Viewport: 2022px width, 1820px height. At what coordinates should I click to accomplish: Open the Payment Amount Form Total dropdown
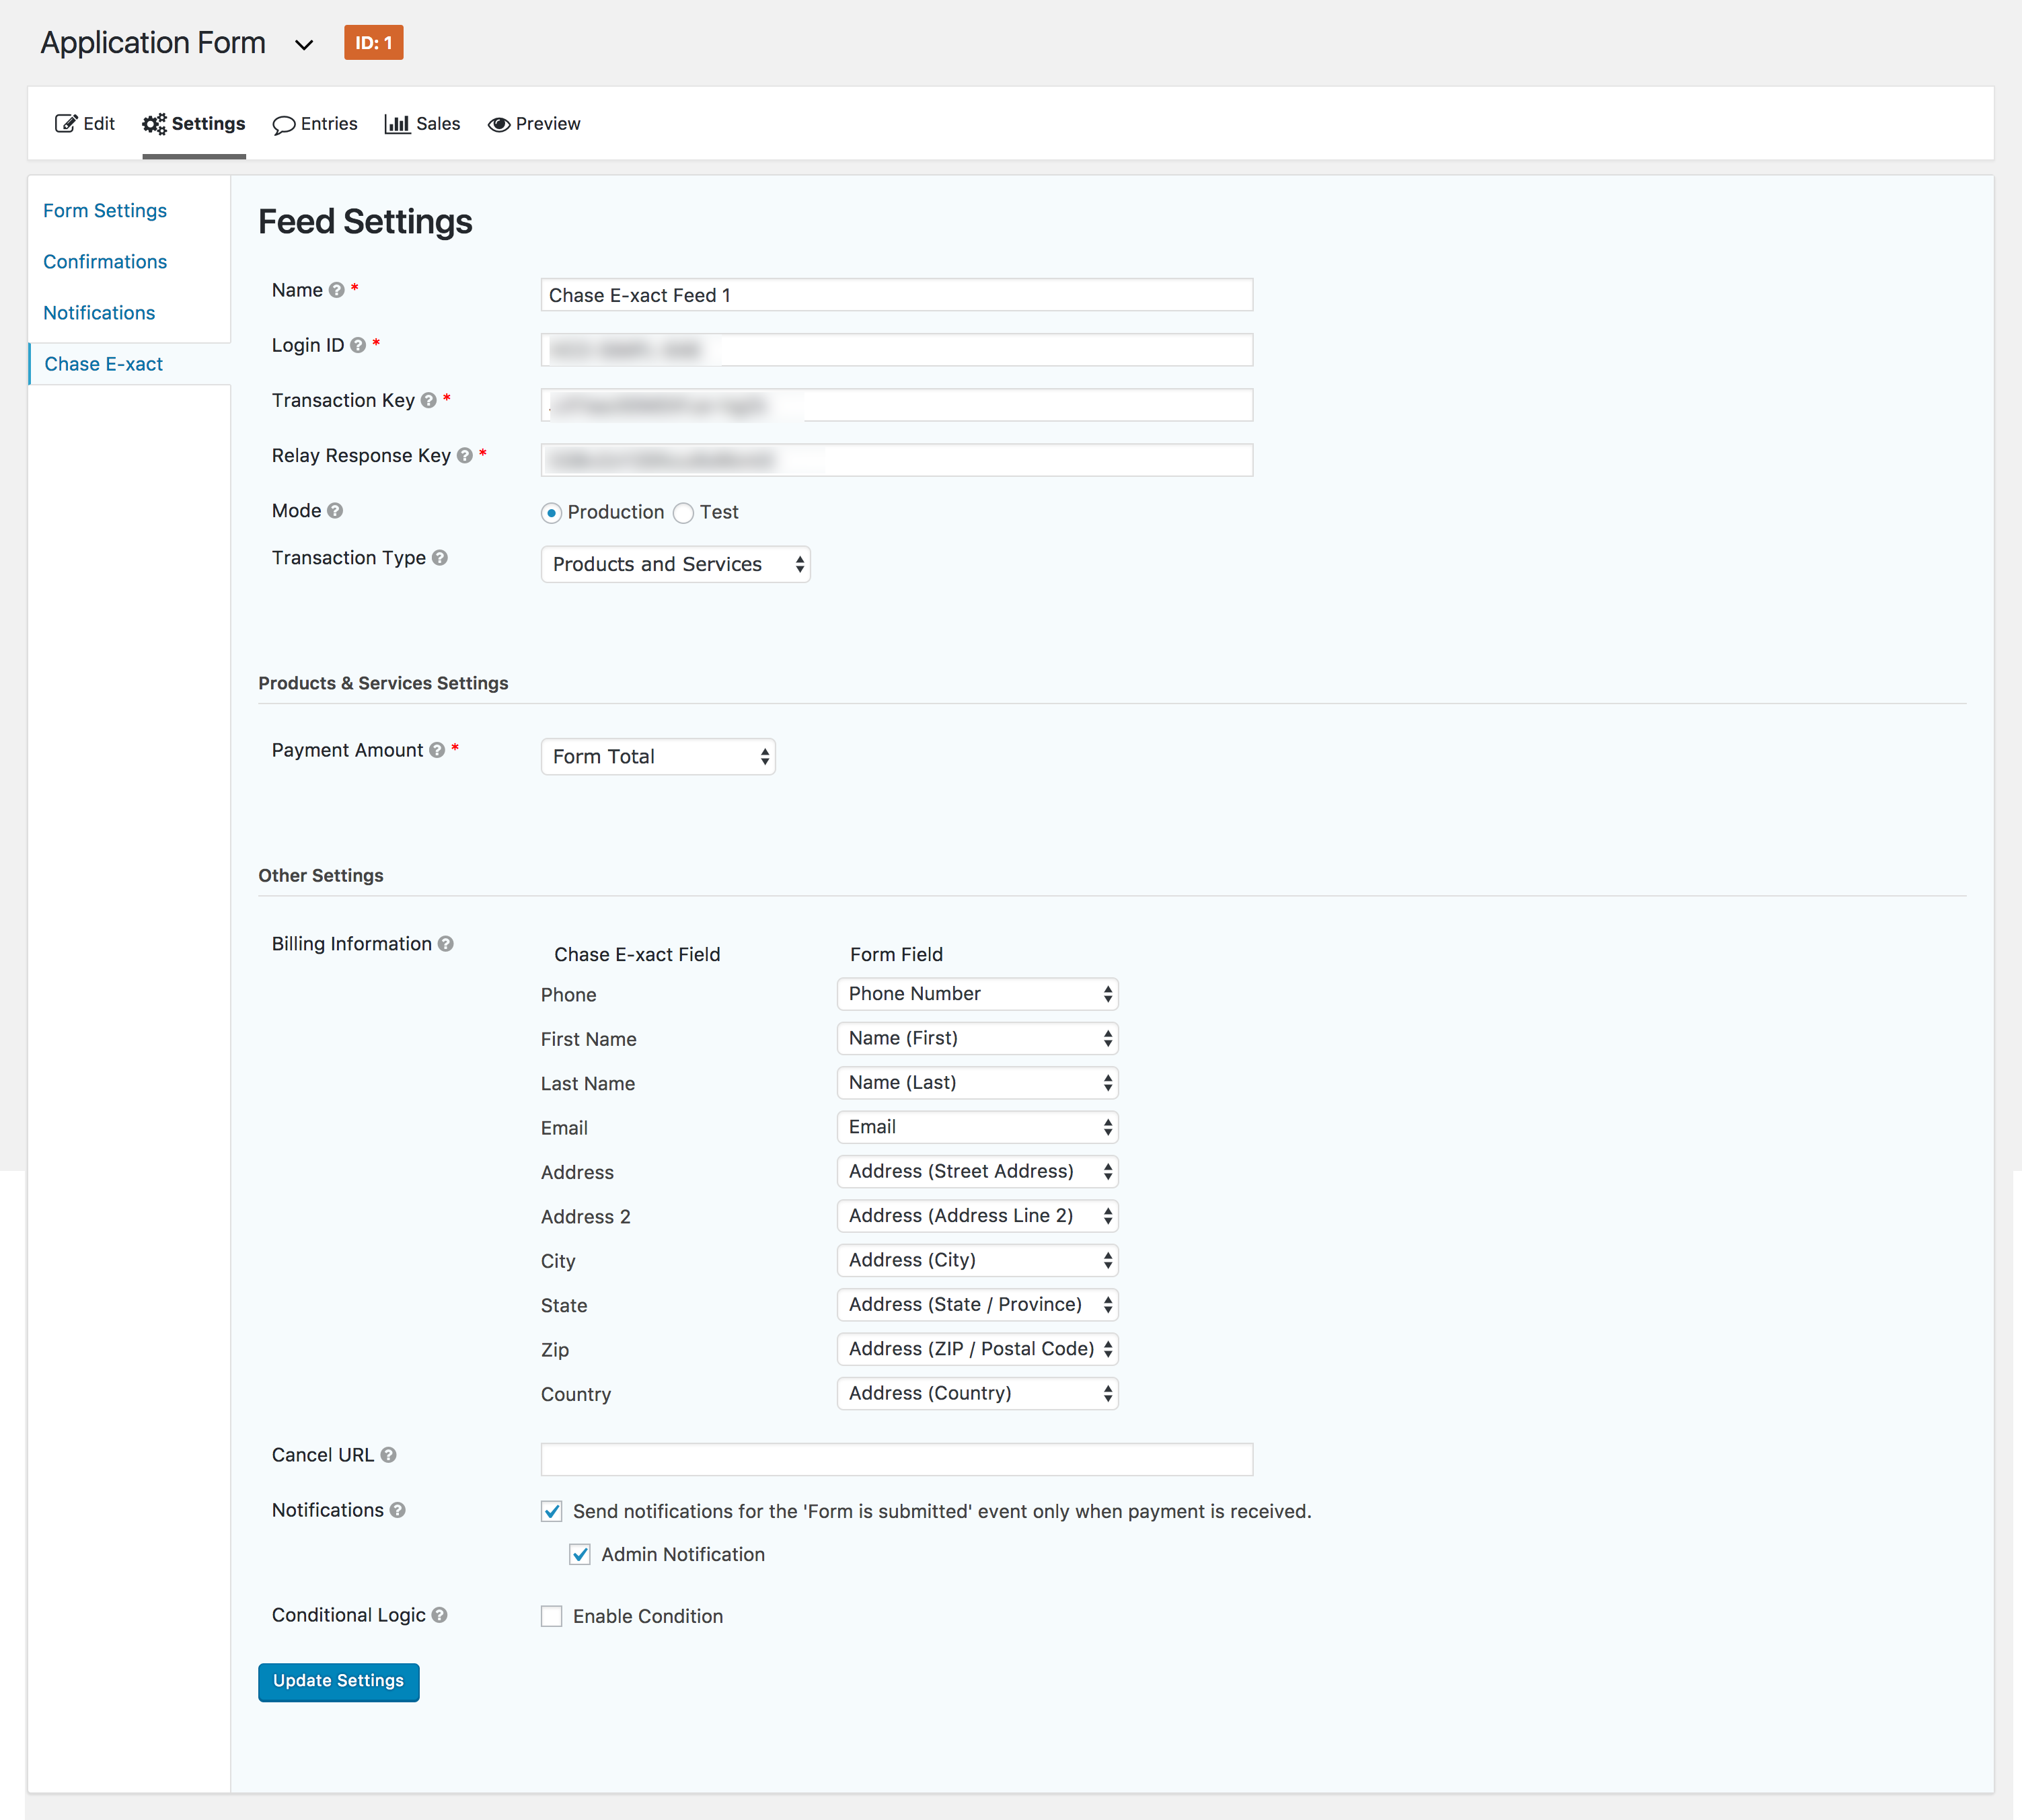click(x=658, y=757)
